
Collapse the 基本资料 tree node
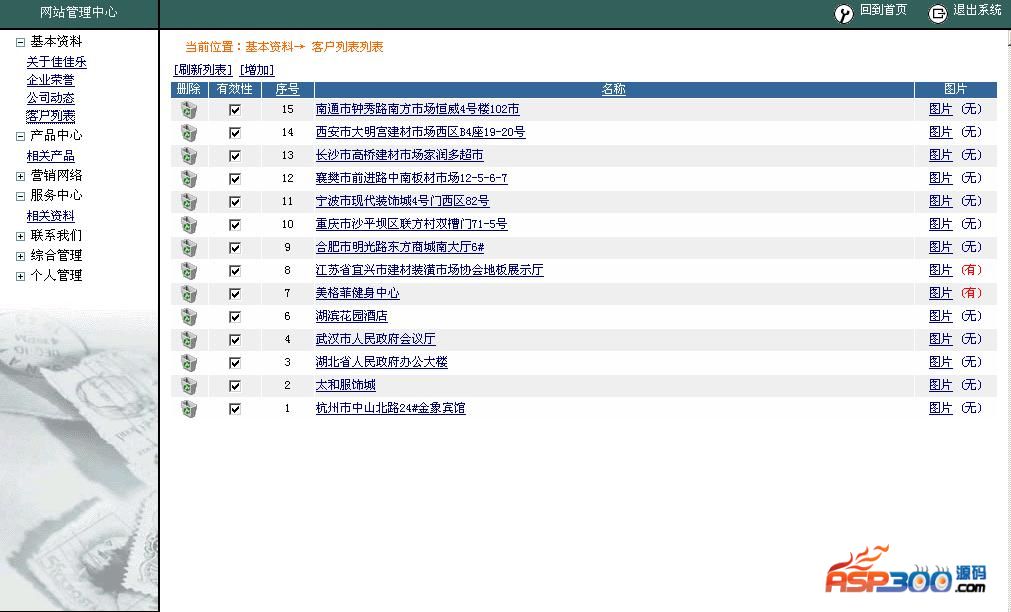(20, 42)
